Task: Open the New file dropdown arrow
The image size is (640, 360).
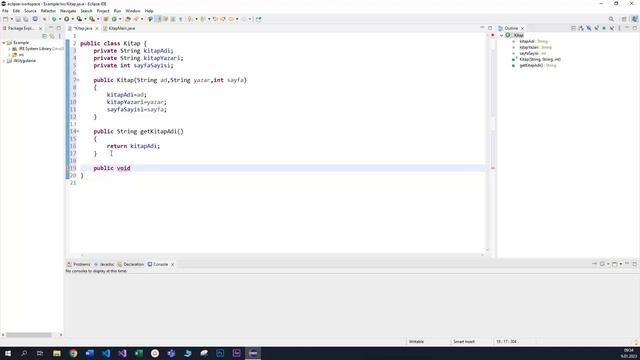Action: tap(12, 19)
